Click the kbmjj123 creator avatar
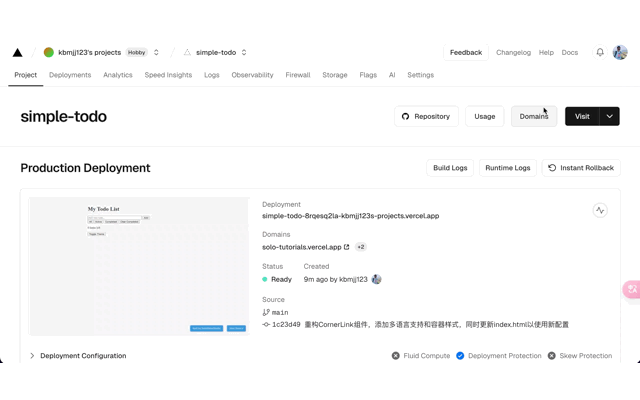 [x=376, y=279]
